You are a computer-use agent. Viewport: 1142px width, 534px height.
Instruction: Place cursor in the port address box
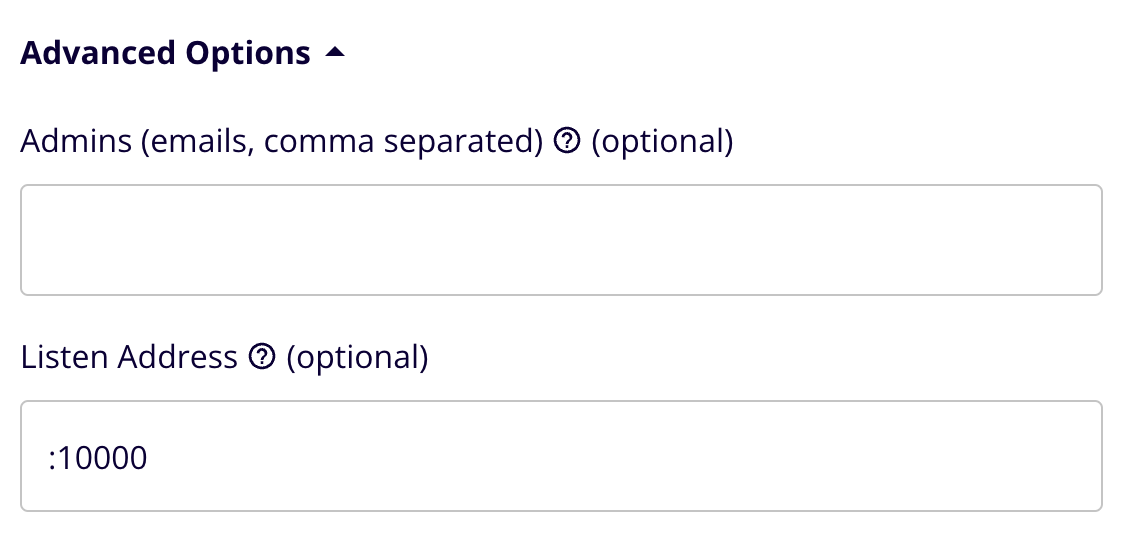(x=561, y=457)
